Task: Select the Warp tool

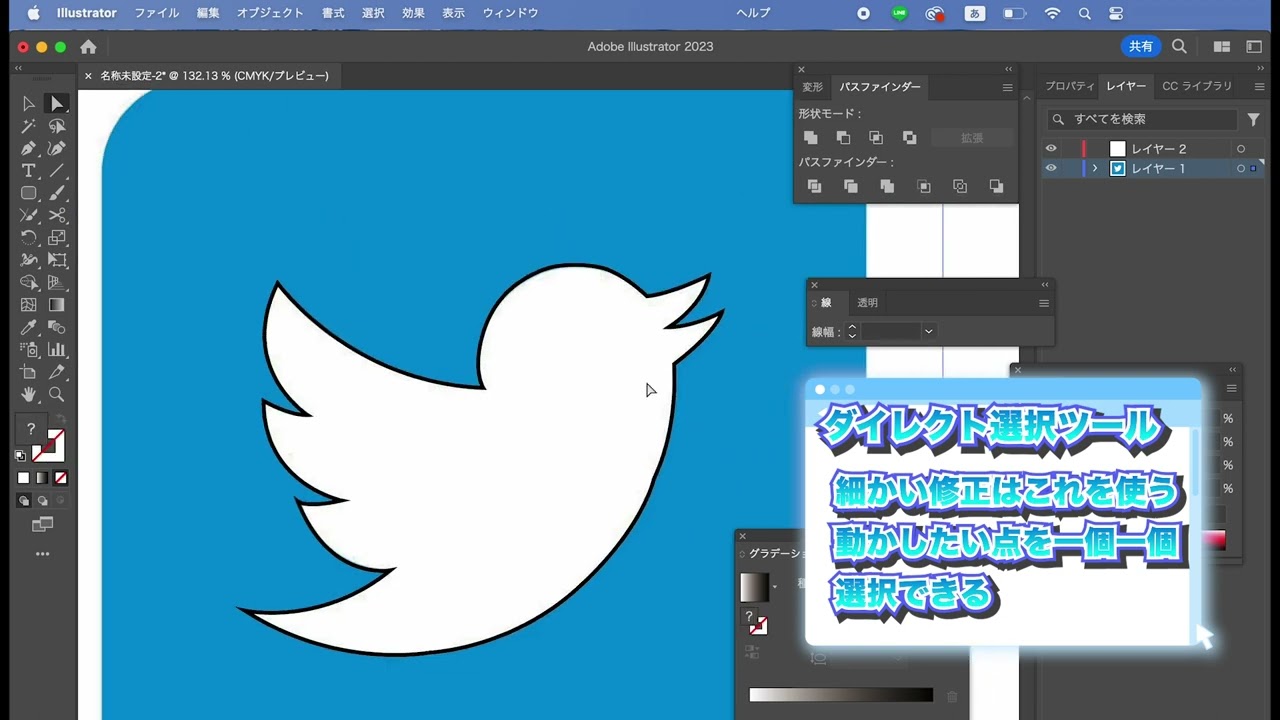Action: point(29,260)
